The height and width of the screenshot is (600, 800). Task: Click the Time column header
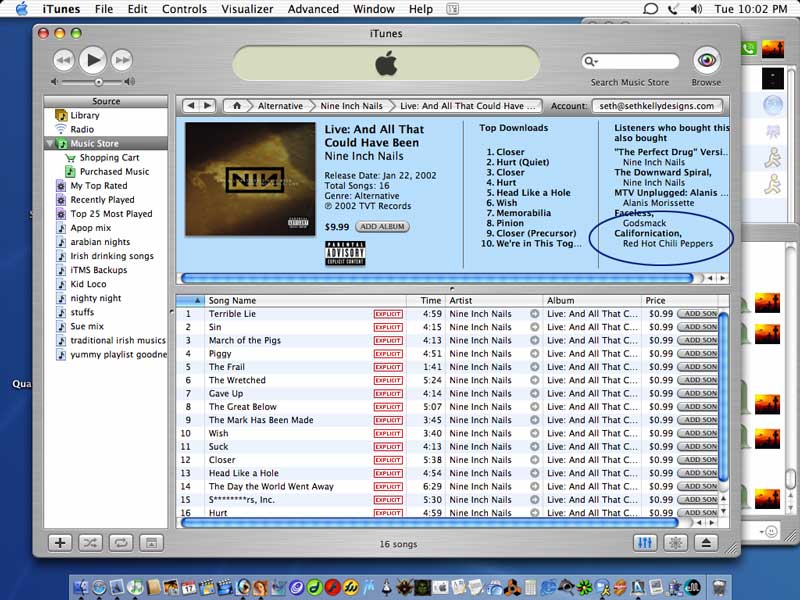(426, 301)
